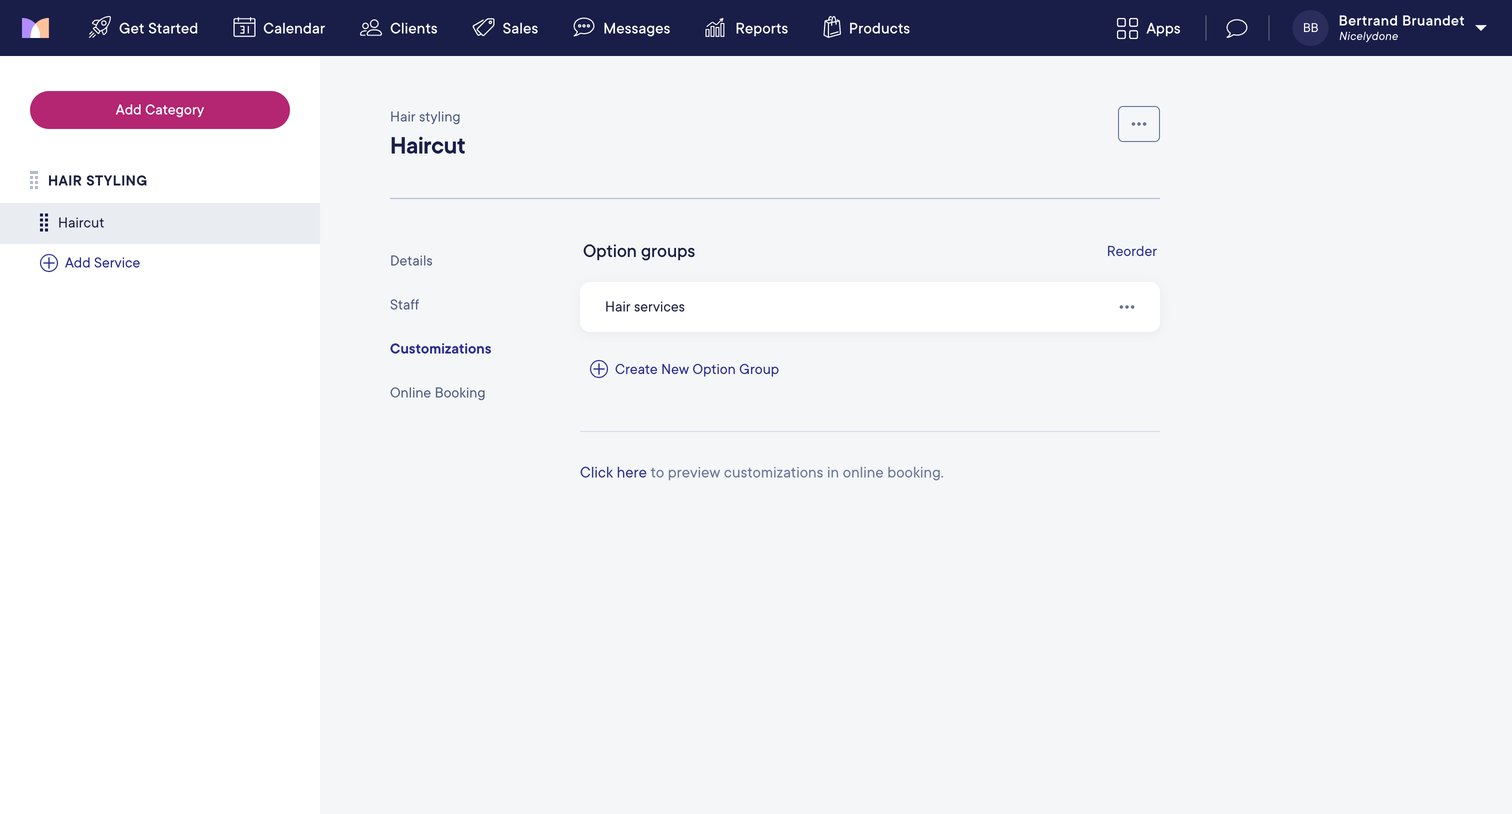Click the Reports chart icon
1512x814 pixels.
pyautogui.click(x=715, y=28)
